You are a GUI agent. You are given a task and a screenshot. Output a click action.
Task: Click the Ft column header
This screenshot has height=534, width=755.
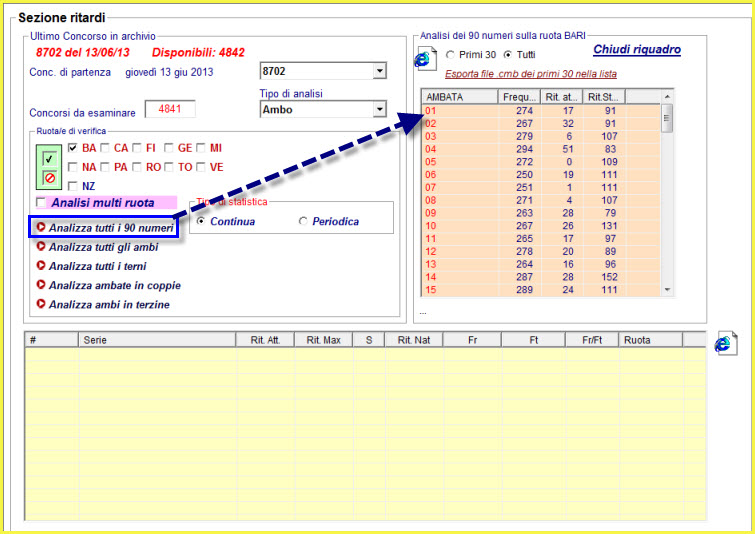click(534, 340)
